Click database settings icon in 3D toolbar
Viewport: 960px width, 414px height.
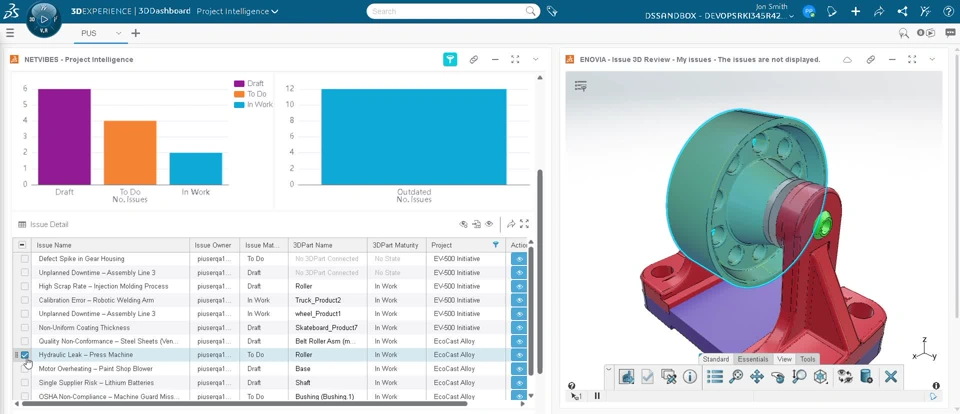tap(866, 377)
